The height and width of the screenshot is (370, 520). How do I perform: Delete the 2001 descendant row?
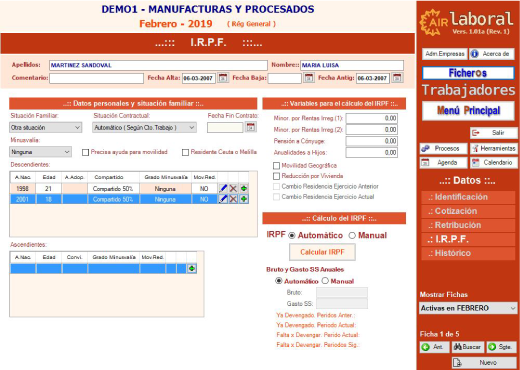pyautogui.click(x=233, y=199)
